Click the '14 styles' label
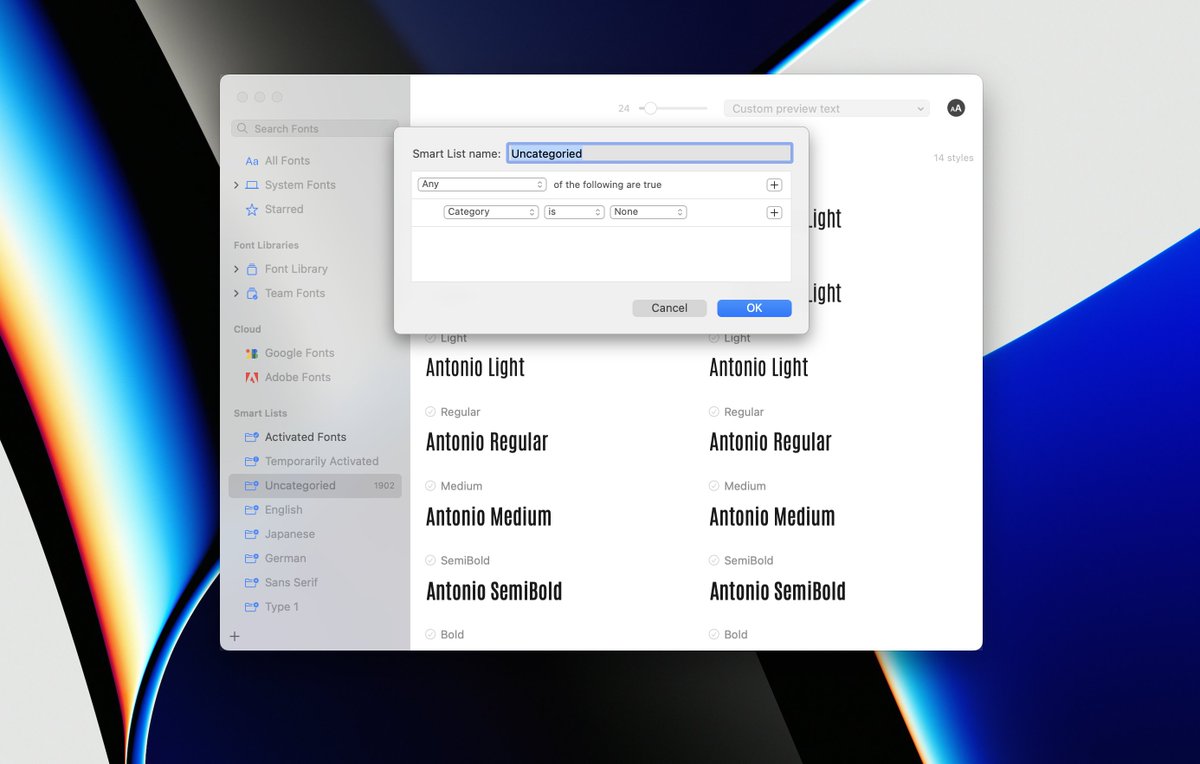1200x764 pixels. [x=953, y=158]
